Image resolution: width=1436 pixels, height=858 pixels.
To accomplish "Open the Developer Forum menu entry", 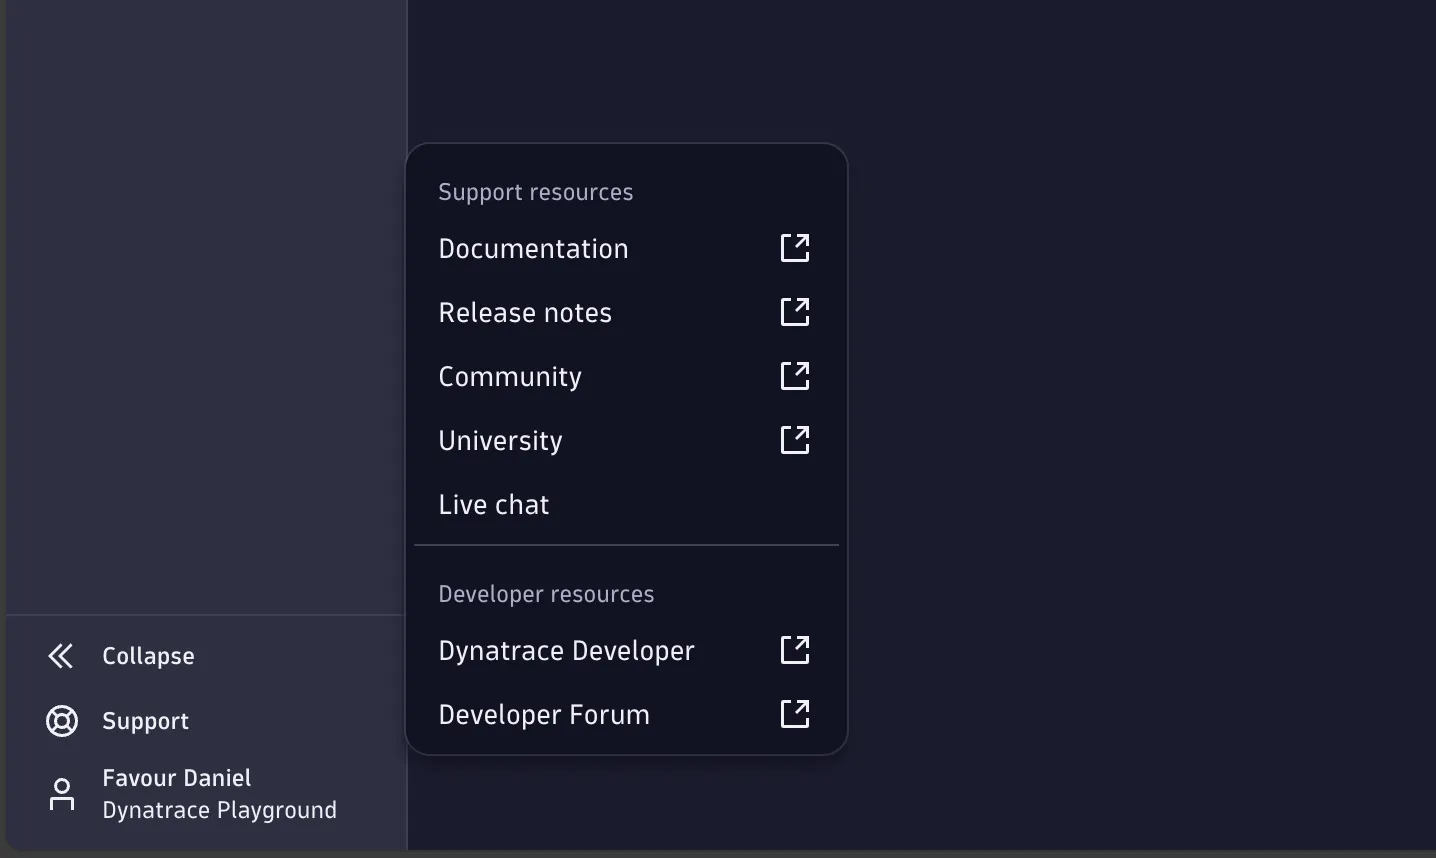I will [x=626, y=714].
